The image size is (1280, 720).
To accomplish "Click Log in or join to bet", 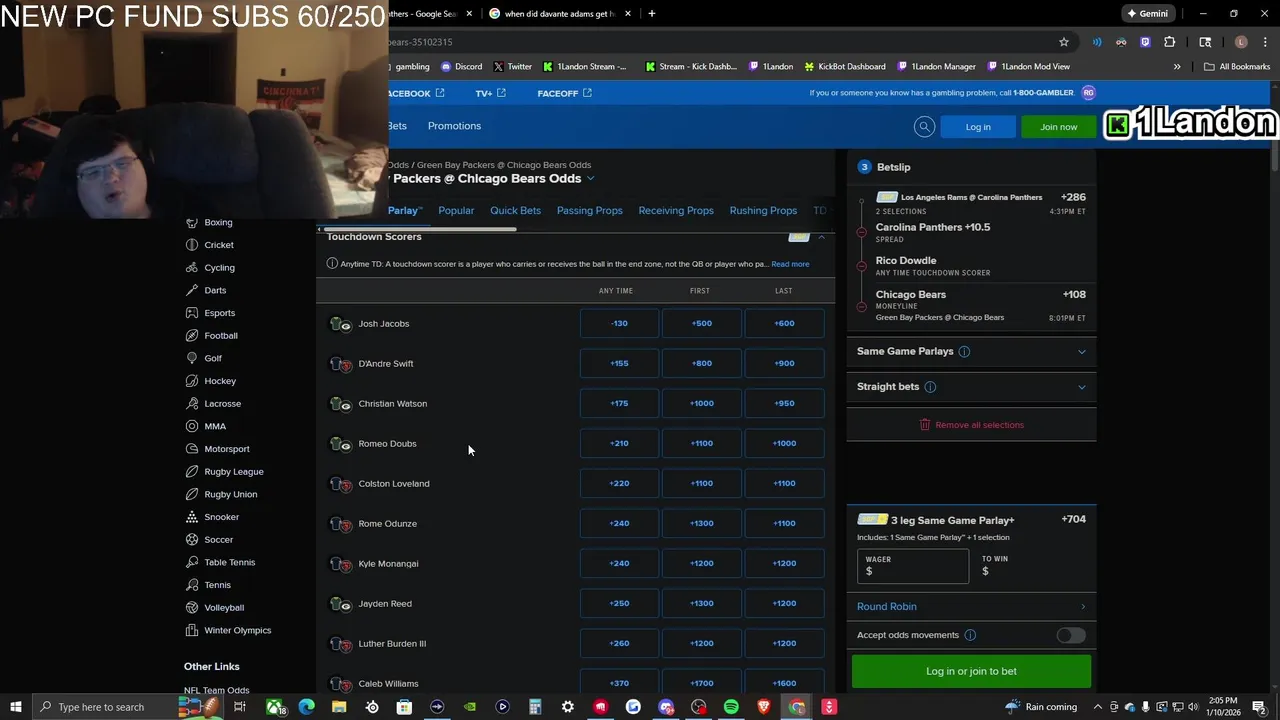I will pyautogui.click(x=971, y=672).
